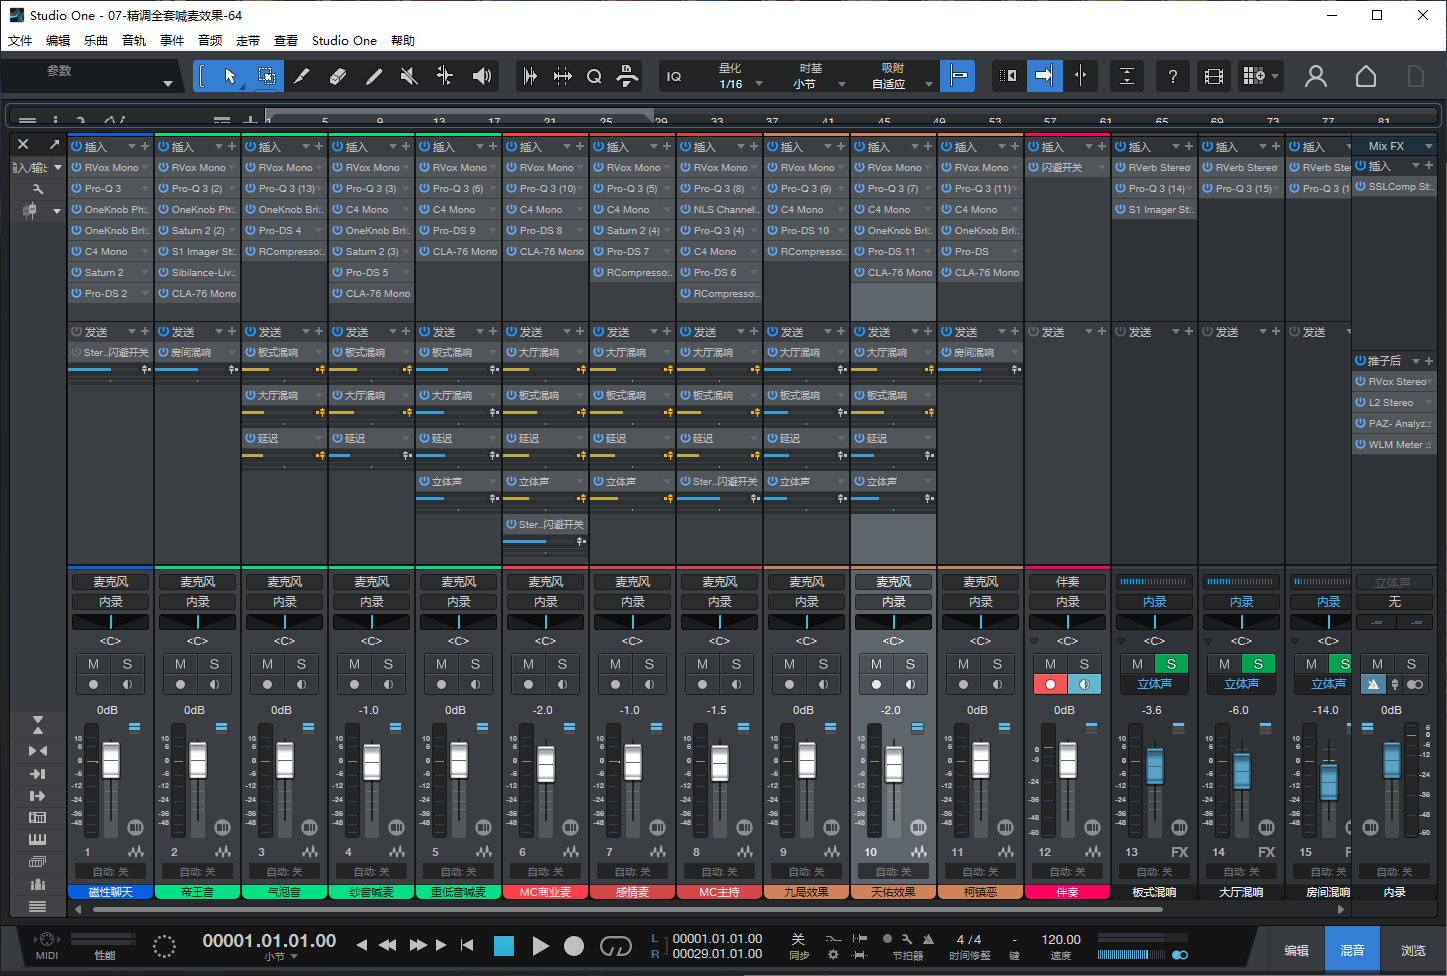Viewport: 1447px width, 976px height.
Task: Toggle the Loop button in transport
Action: 615,946
